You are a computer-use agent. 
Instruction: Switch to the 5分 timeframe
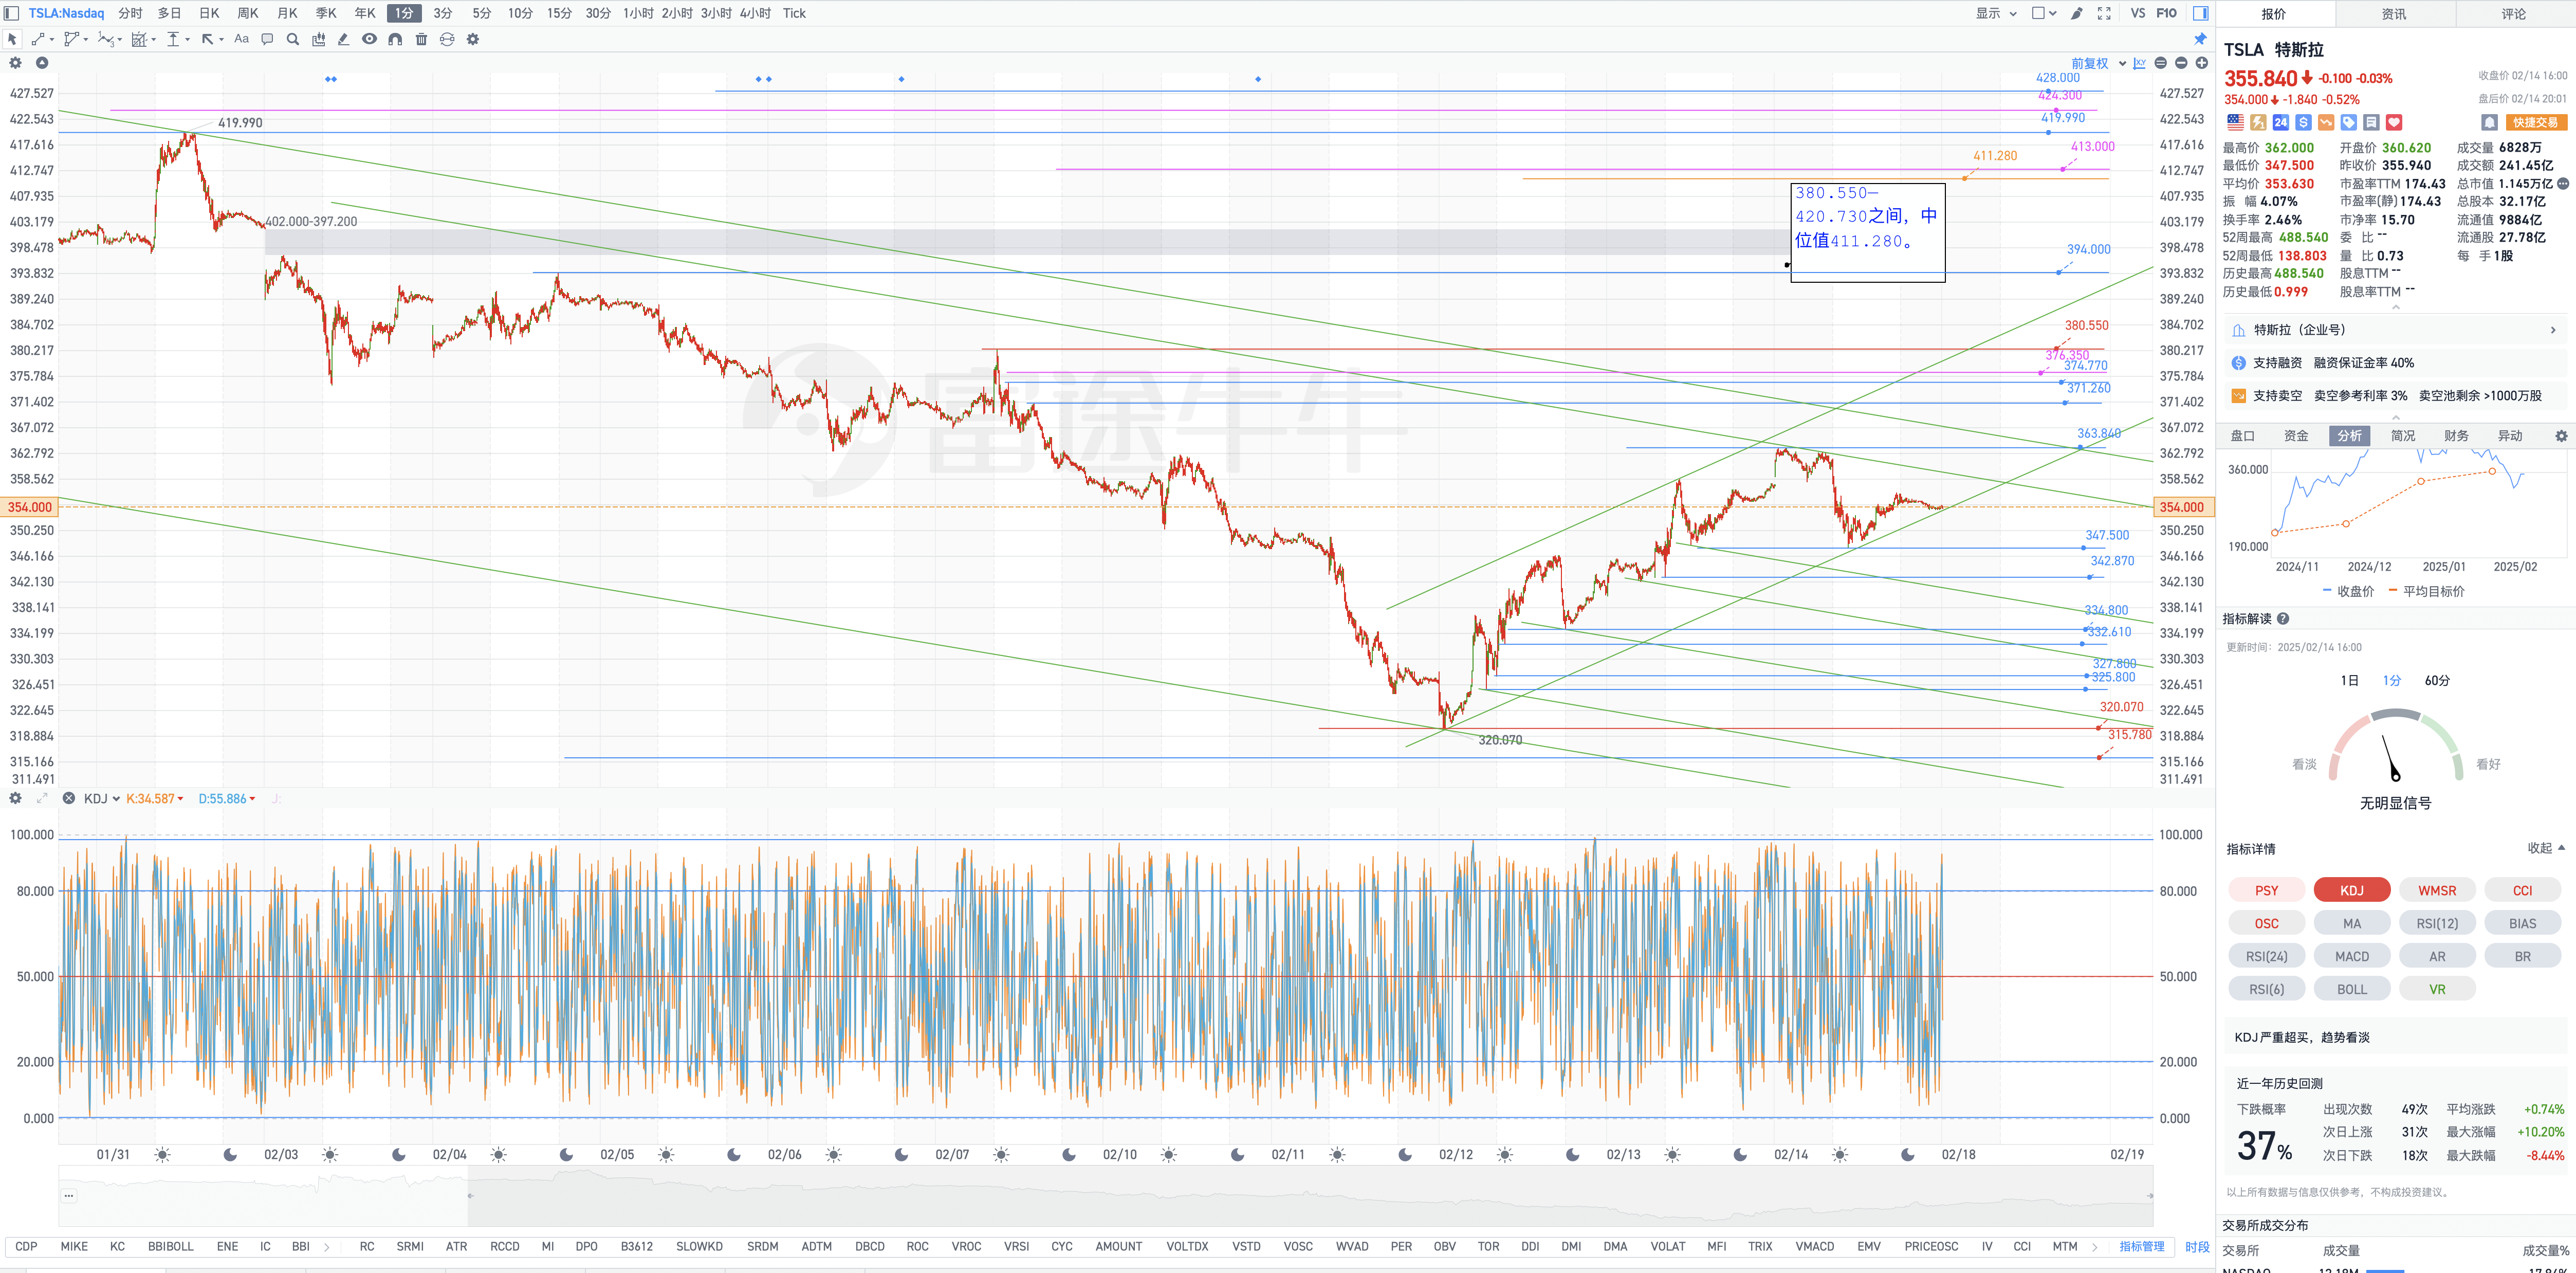tap(482, 13)
